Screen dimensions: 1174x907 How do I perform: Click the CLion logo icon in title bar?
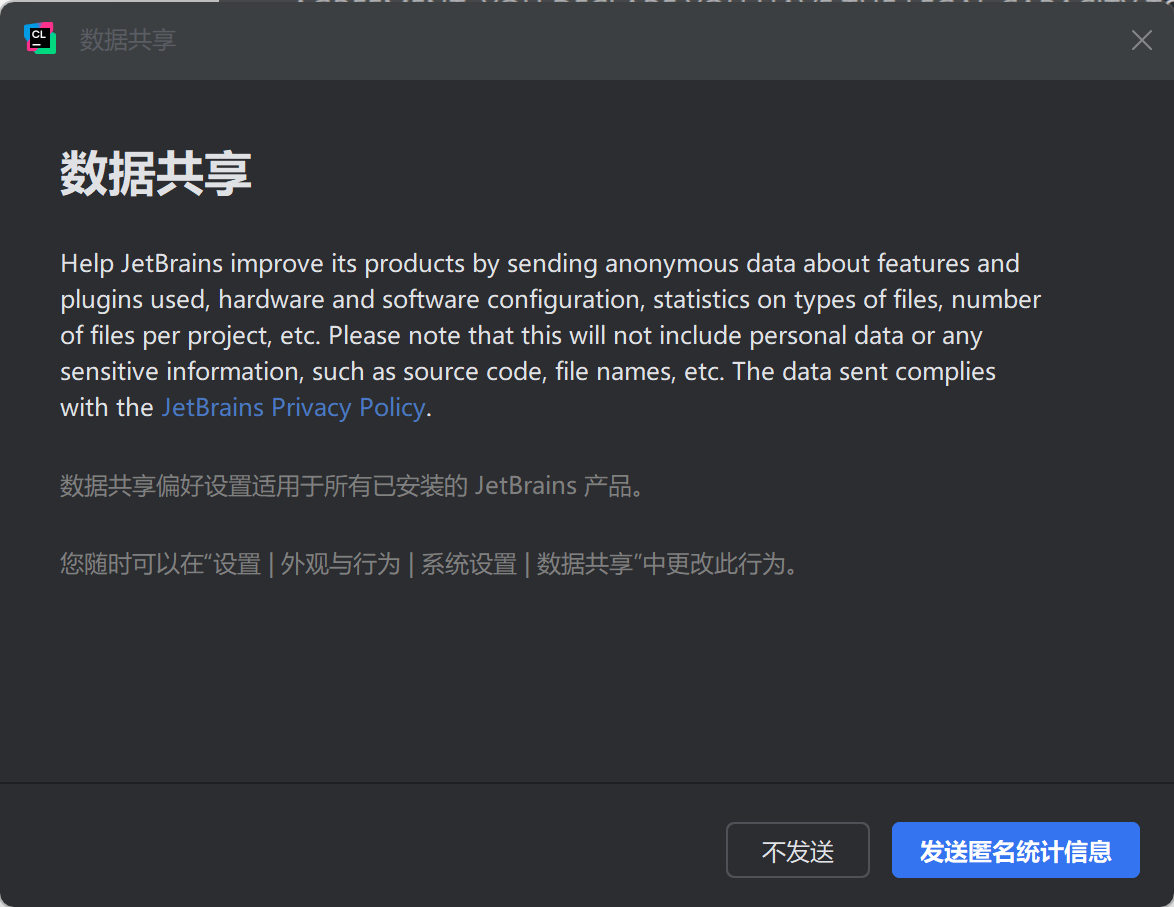pyautogui.click(x=40, y=38)
